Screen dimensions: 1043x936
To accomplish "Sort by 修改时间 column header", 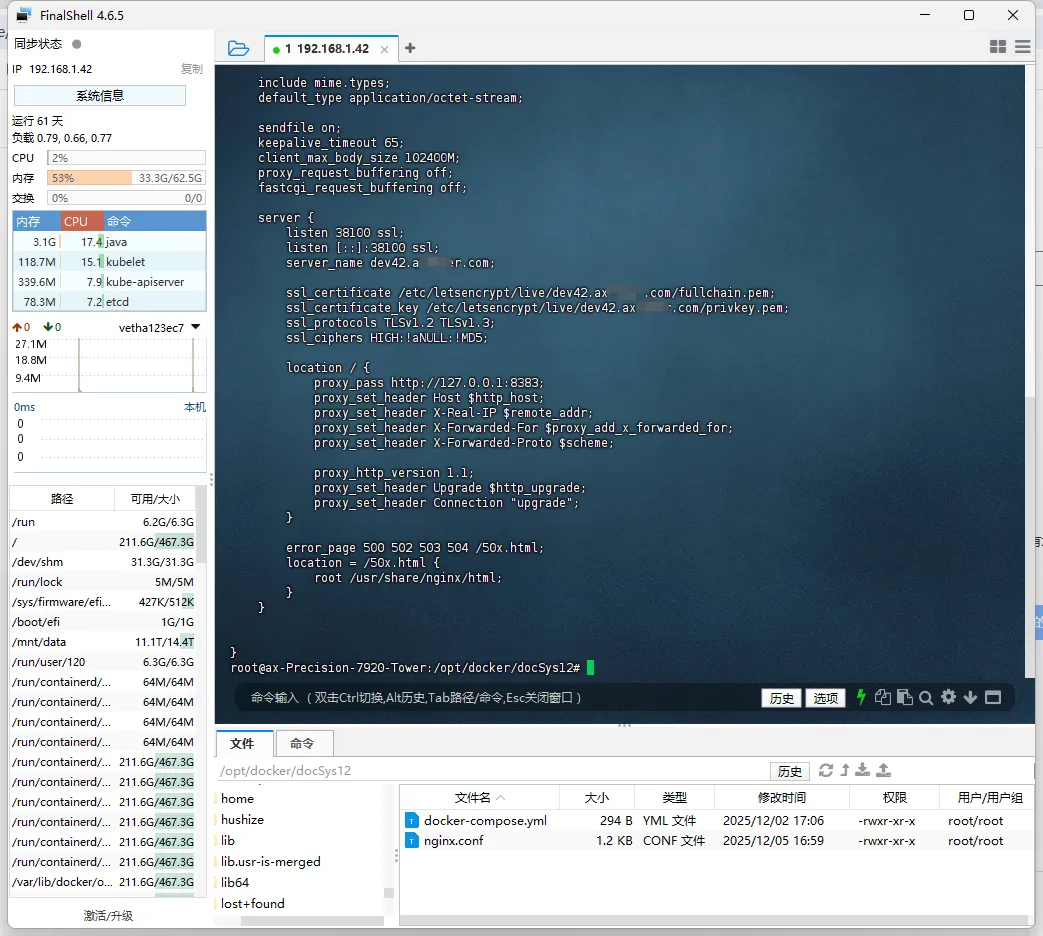I will tap(782, 797).
